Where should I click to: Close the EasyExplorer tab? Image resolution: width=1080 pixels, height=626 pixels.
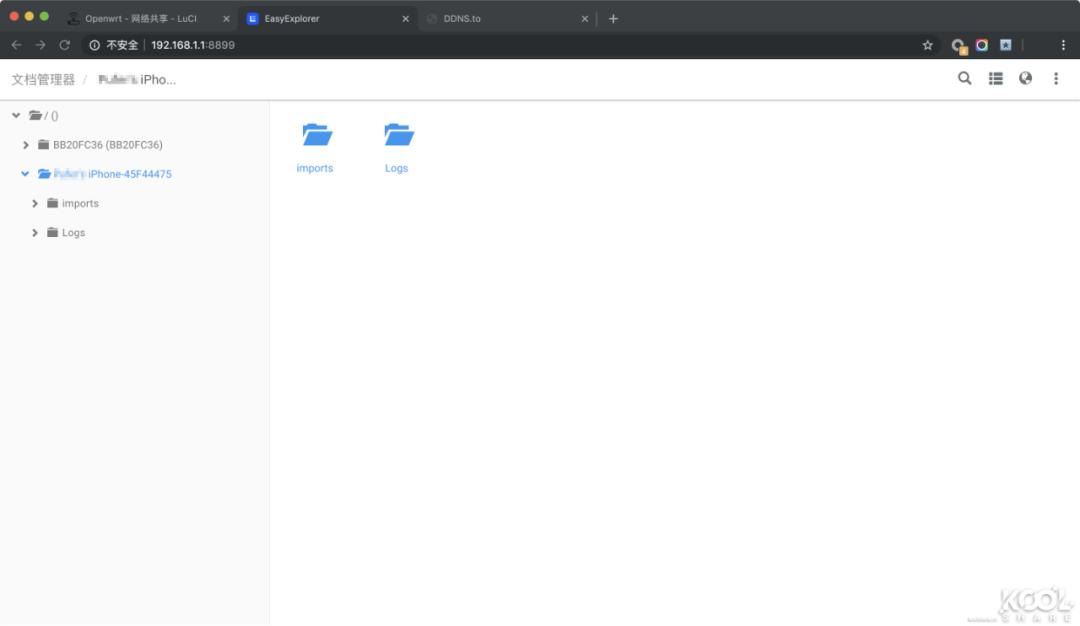tap(405, 19)
